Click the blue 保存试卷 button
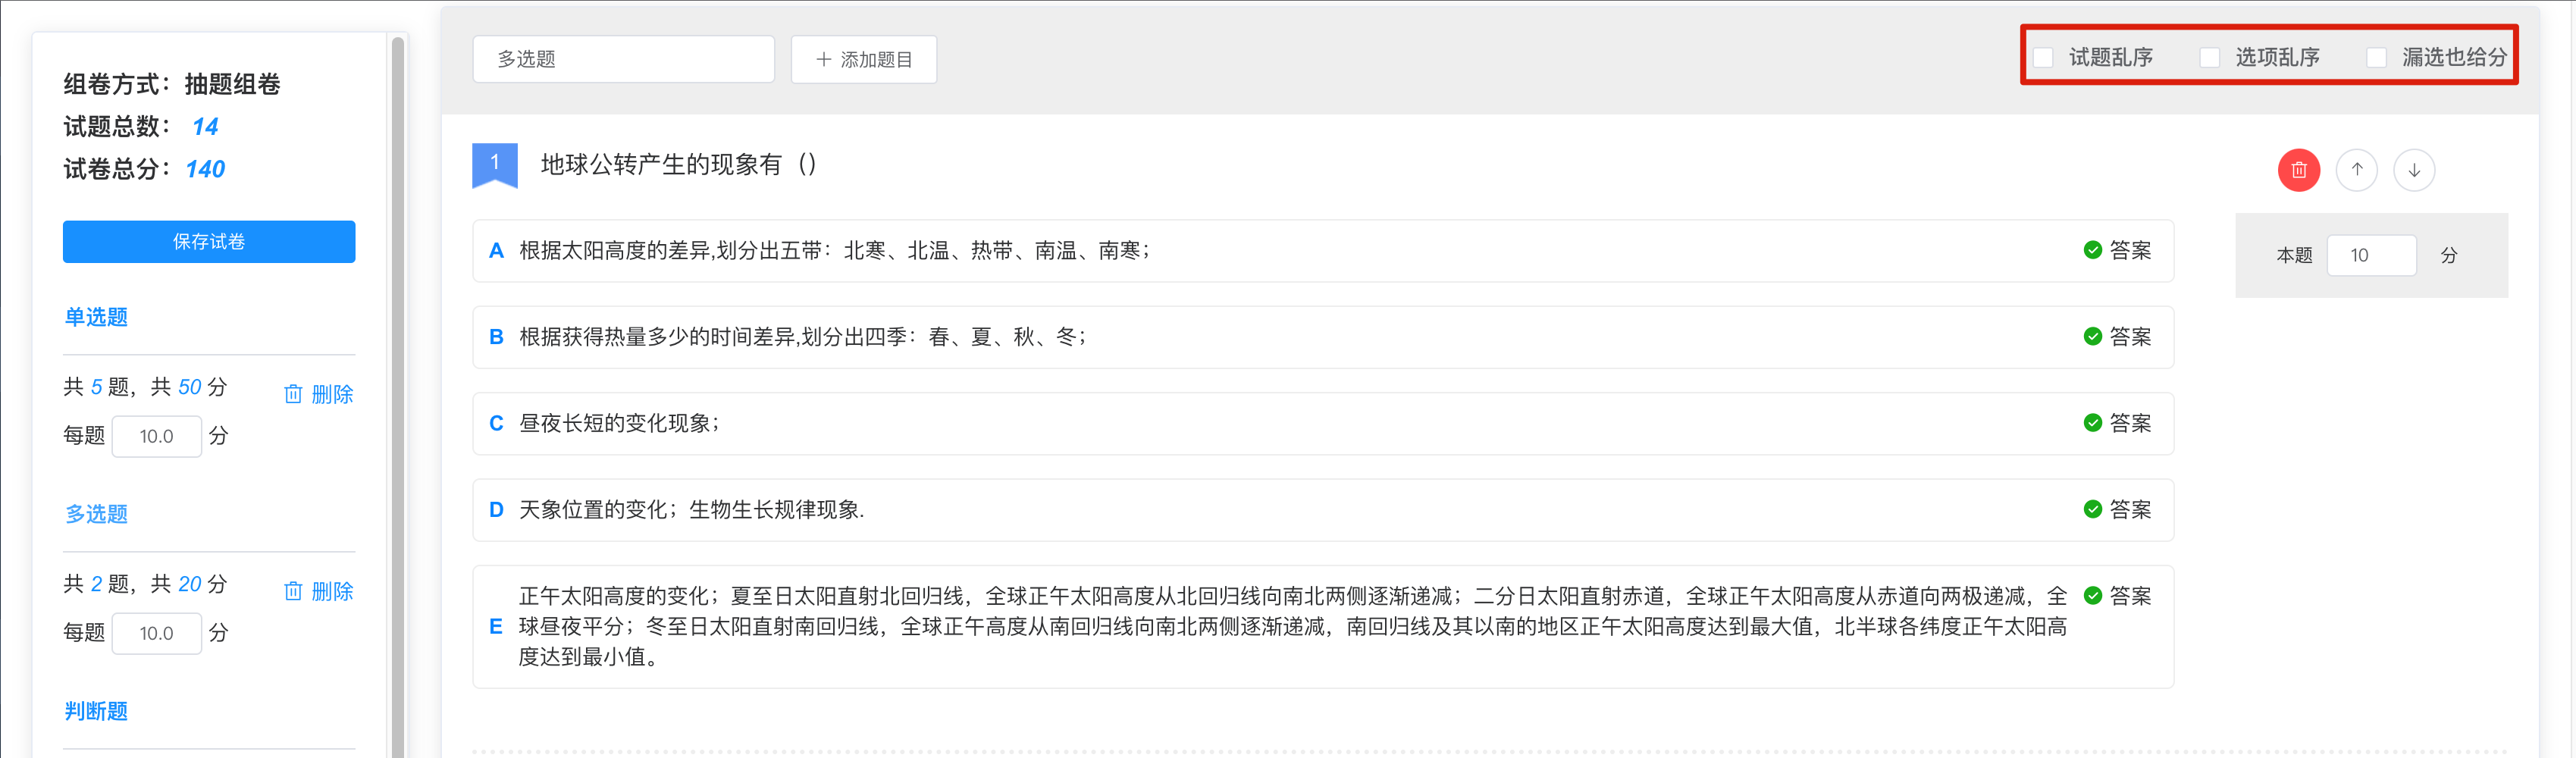2576x758 pixels. click(x=209, y=242)
